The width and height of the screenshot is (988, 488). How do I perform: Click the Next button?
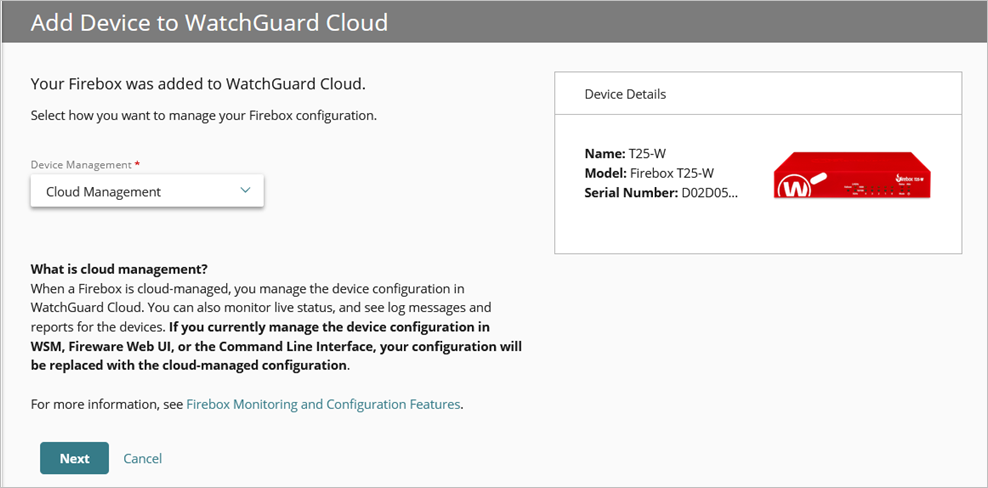[x=74, y=458]
